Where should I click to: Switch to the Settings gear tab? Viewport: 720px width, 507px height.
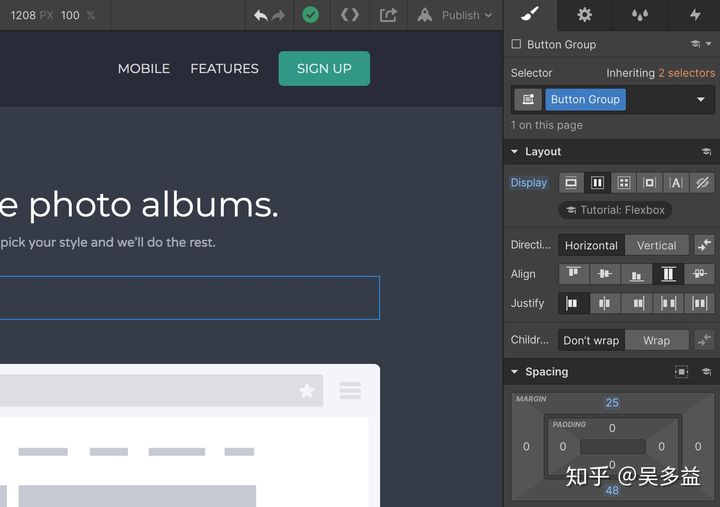[585, 15]
